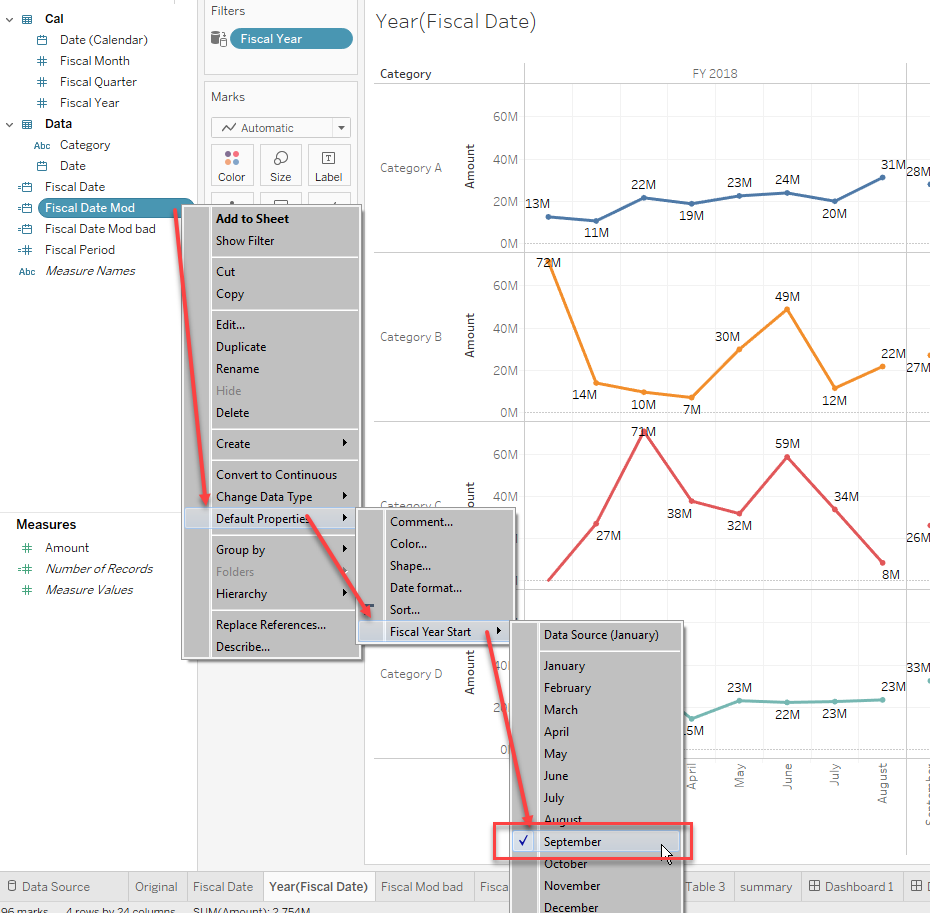Click the 49M data point on Category B
930x913 pixels.
click(x=785, y=310)
